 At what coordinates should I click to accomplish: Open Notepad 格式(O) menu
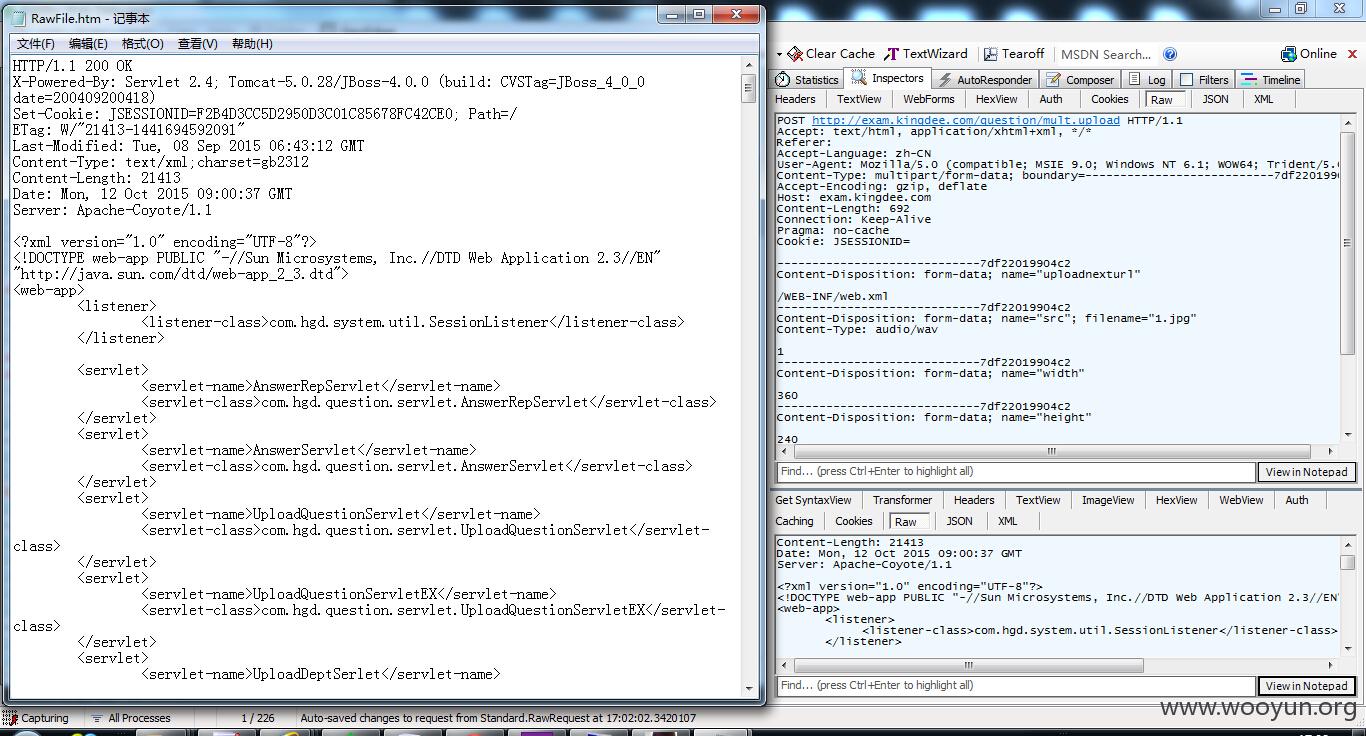(x=142, y=44)
